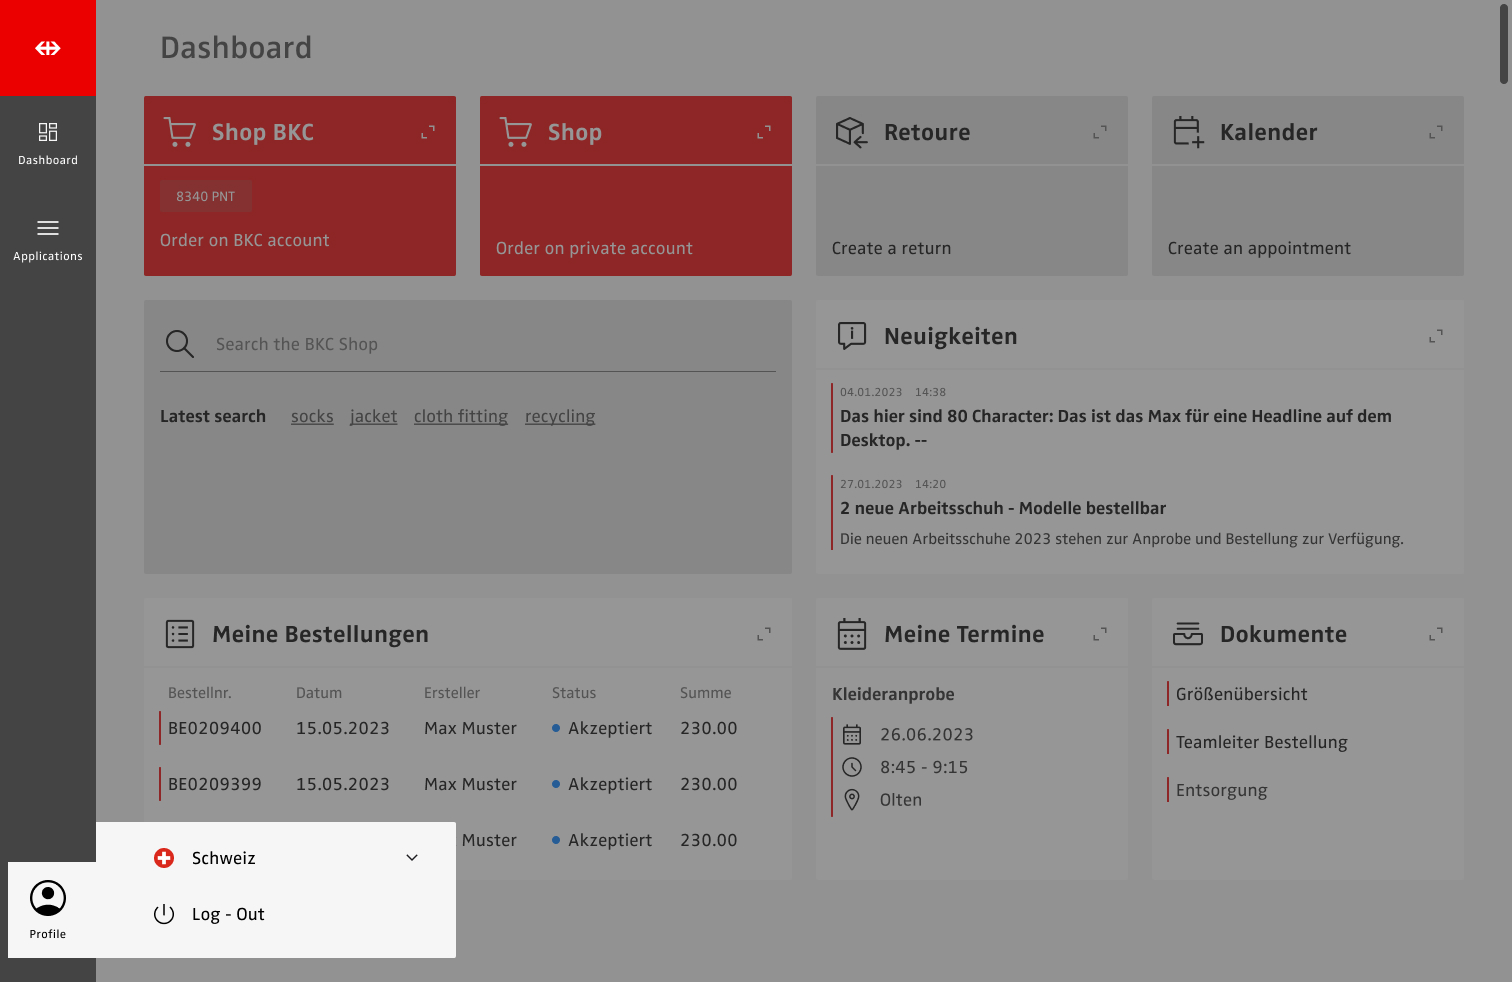Open the Größenübersicht document
This screenshot has height=982, width=1512.
pos(1241,694)
